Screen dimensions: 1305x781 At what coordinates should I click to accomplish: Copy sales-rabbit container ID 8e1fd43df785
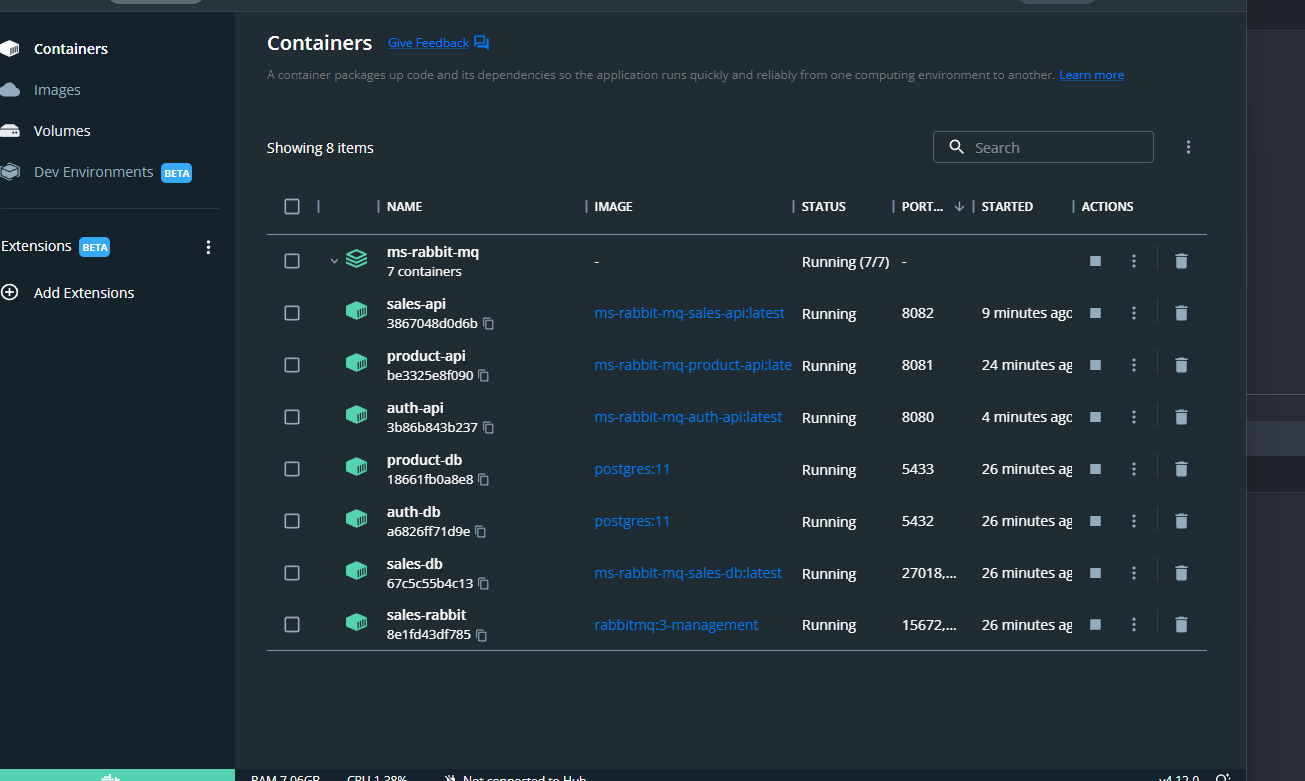pyautogui.click(x=482, y=635)
